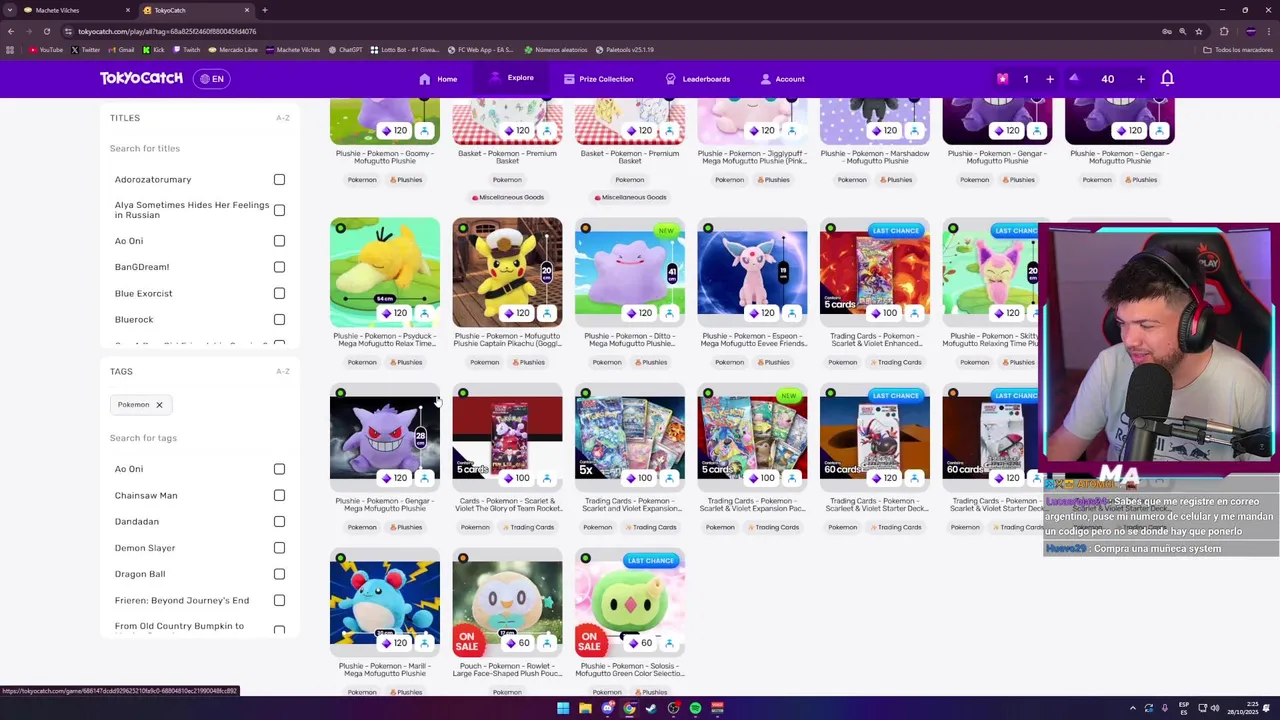Open the Account menu
Screen dimensions: 1280x720
(782, 79)
